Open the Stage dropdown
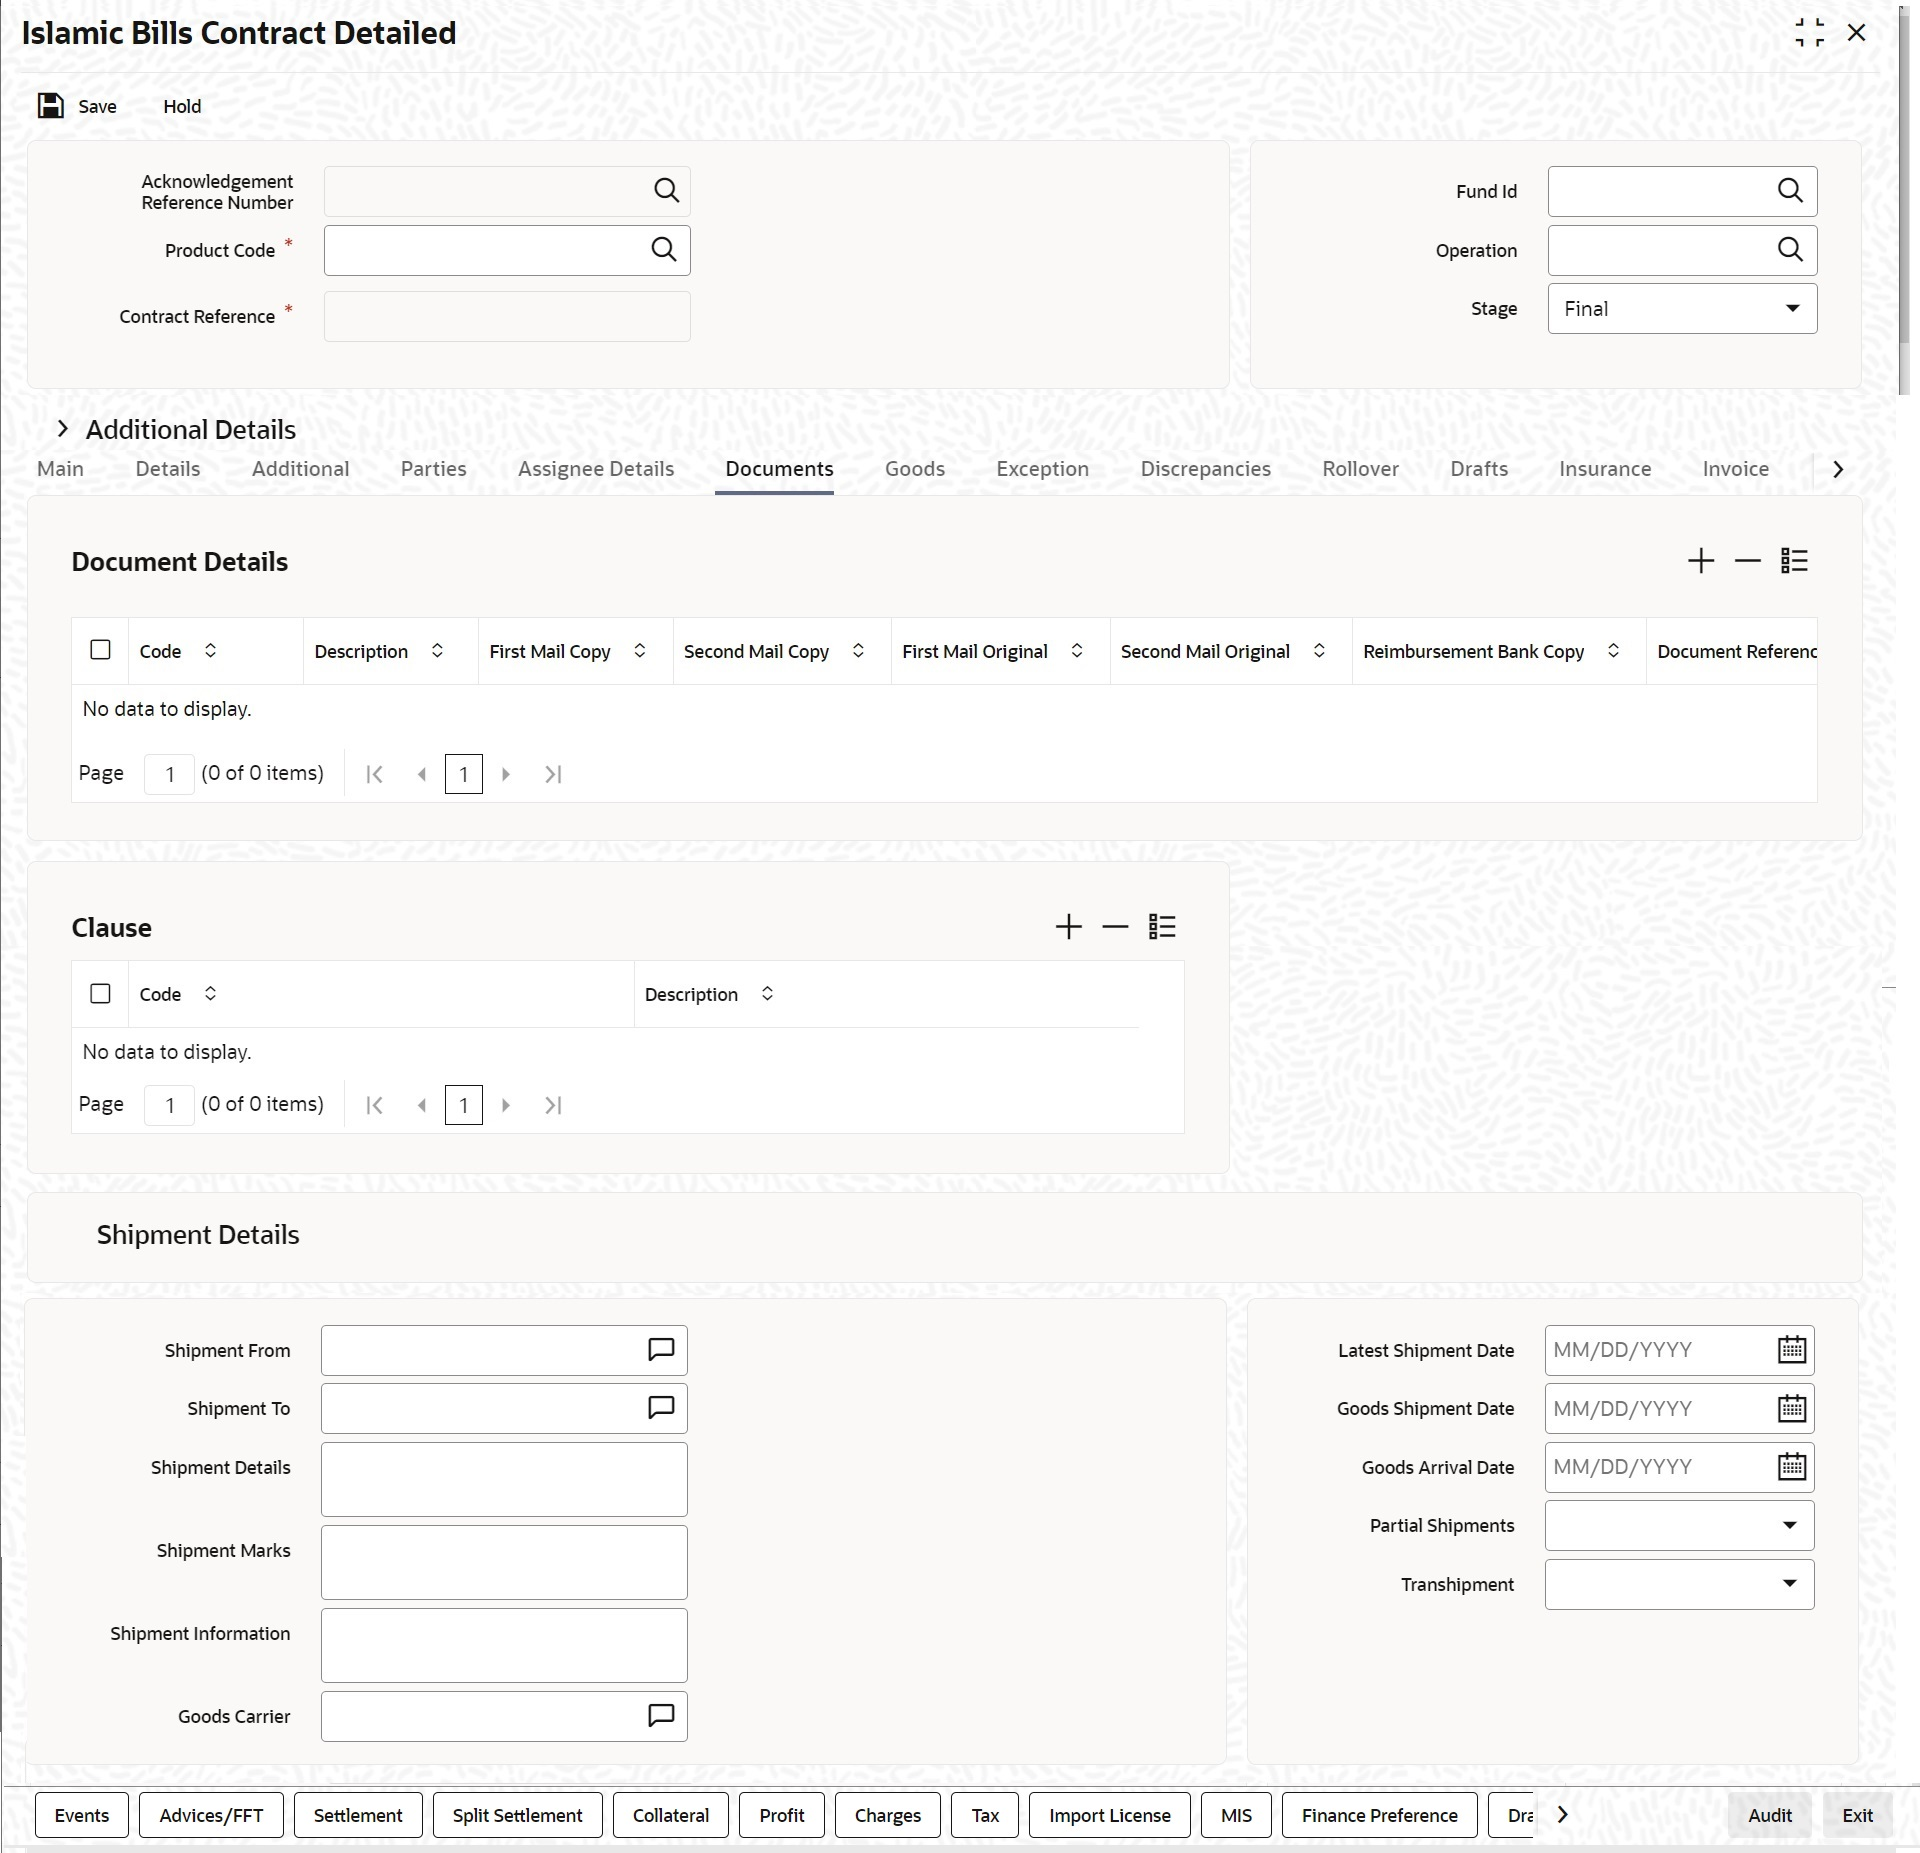This screenshot has height=1853, width=1920. click(1682, 309)
